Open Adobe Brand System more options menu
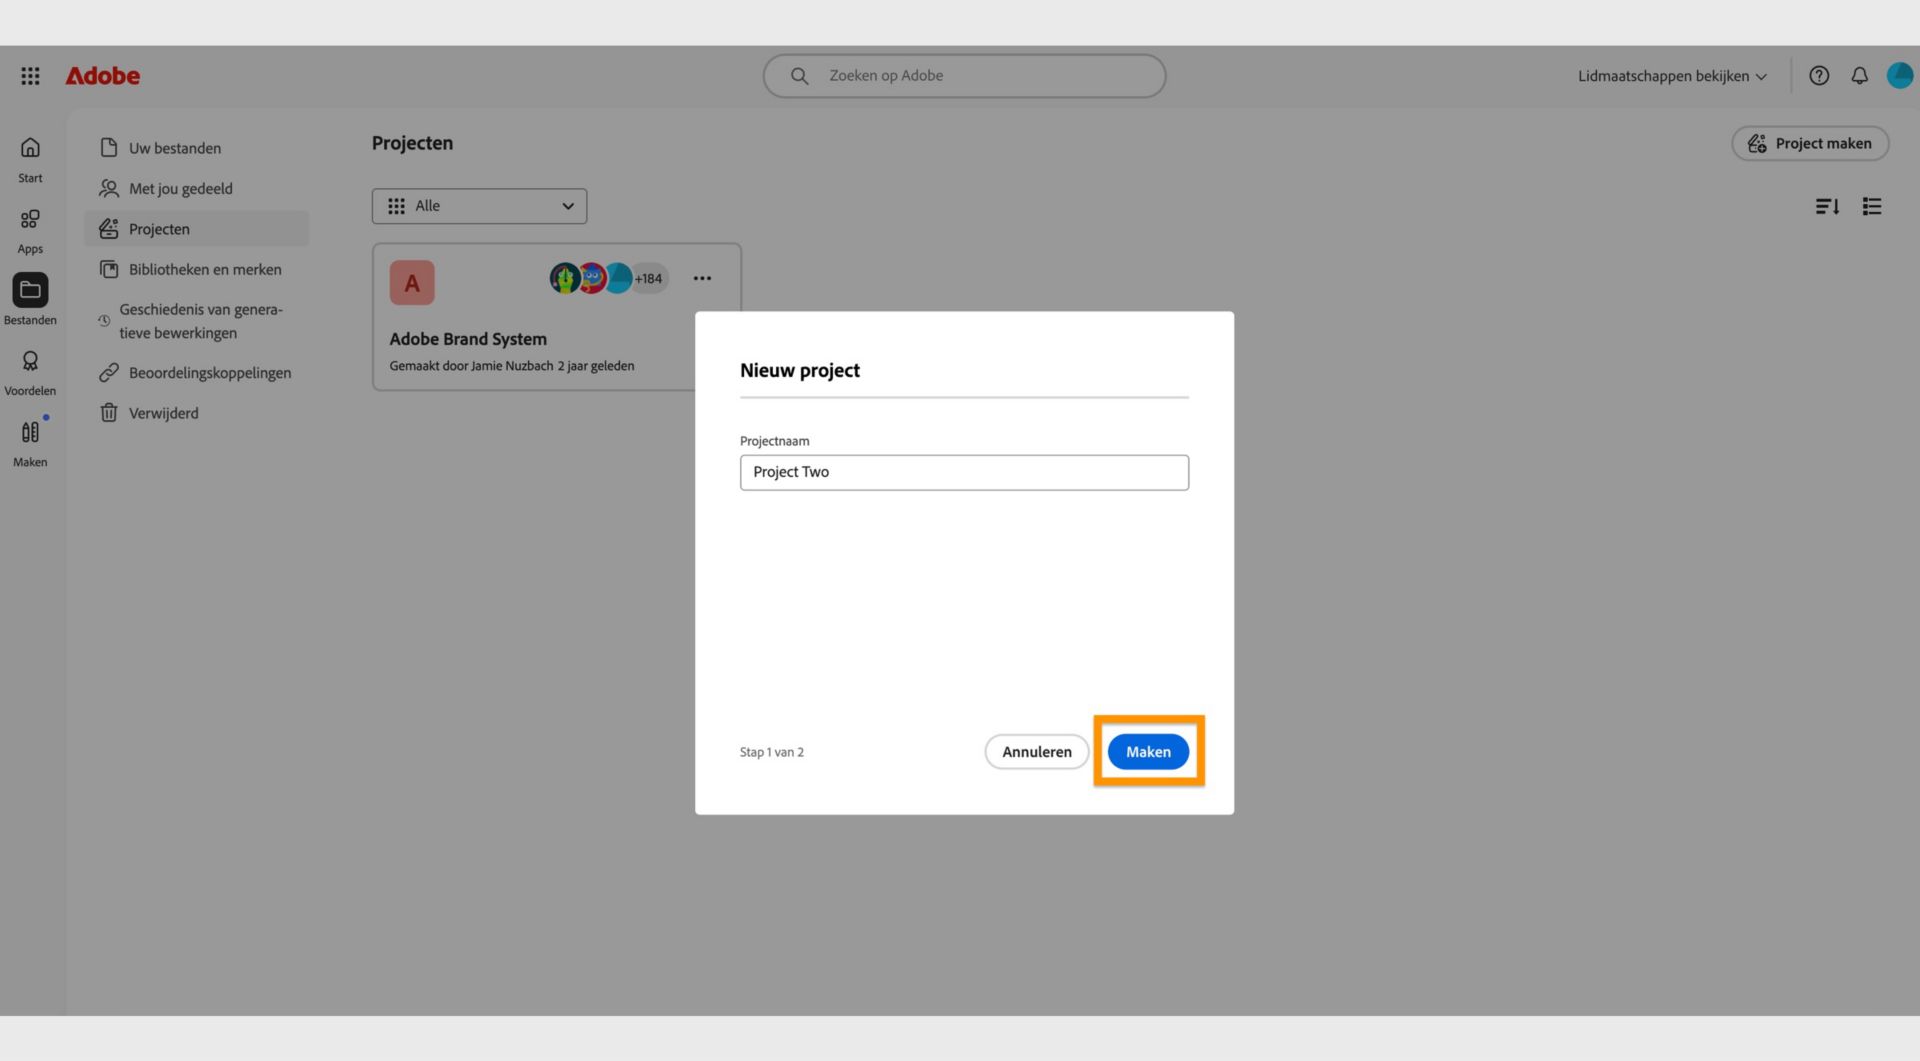Screen dimensions: 1920x1061 coord(702,279)
